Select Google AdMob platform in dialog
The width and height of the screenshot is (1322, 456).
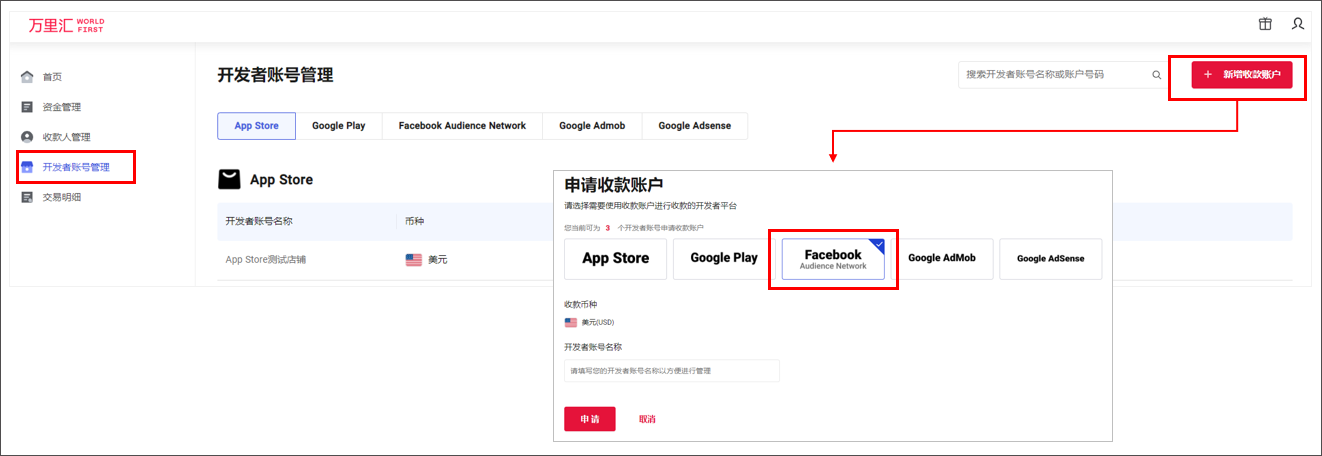point(941,258)
